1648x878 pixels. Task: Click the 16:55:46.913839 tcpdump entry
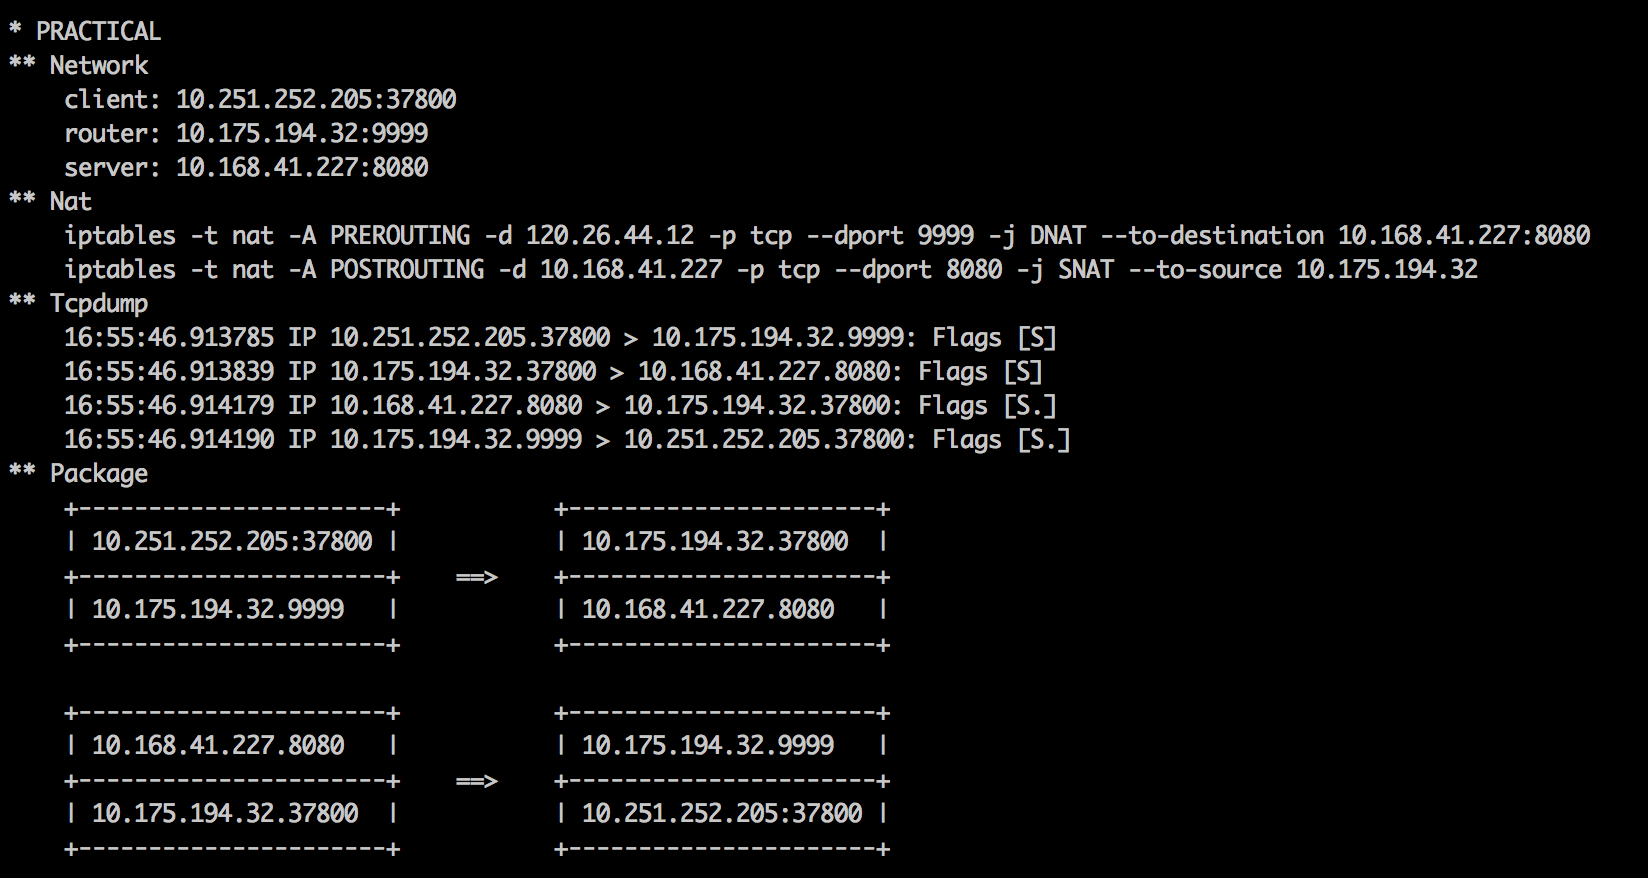(554, 371)
